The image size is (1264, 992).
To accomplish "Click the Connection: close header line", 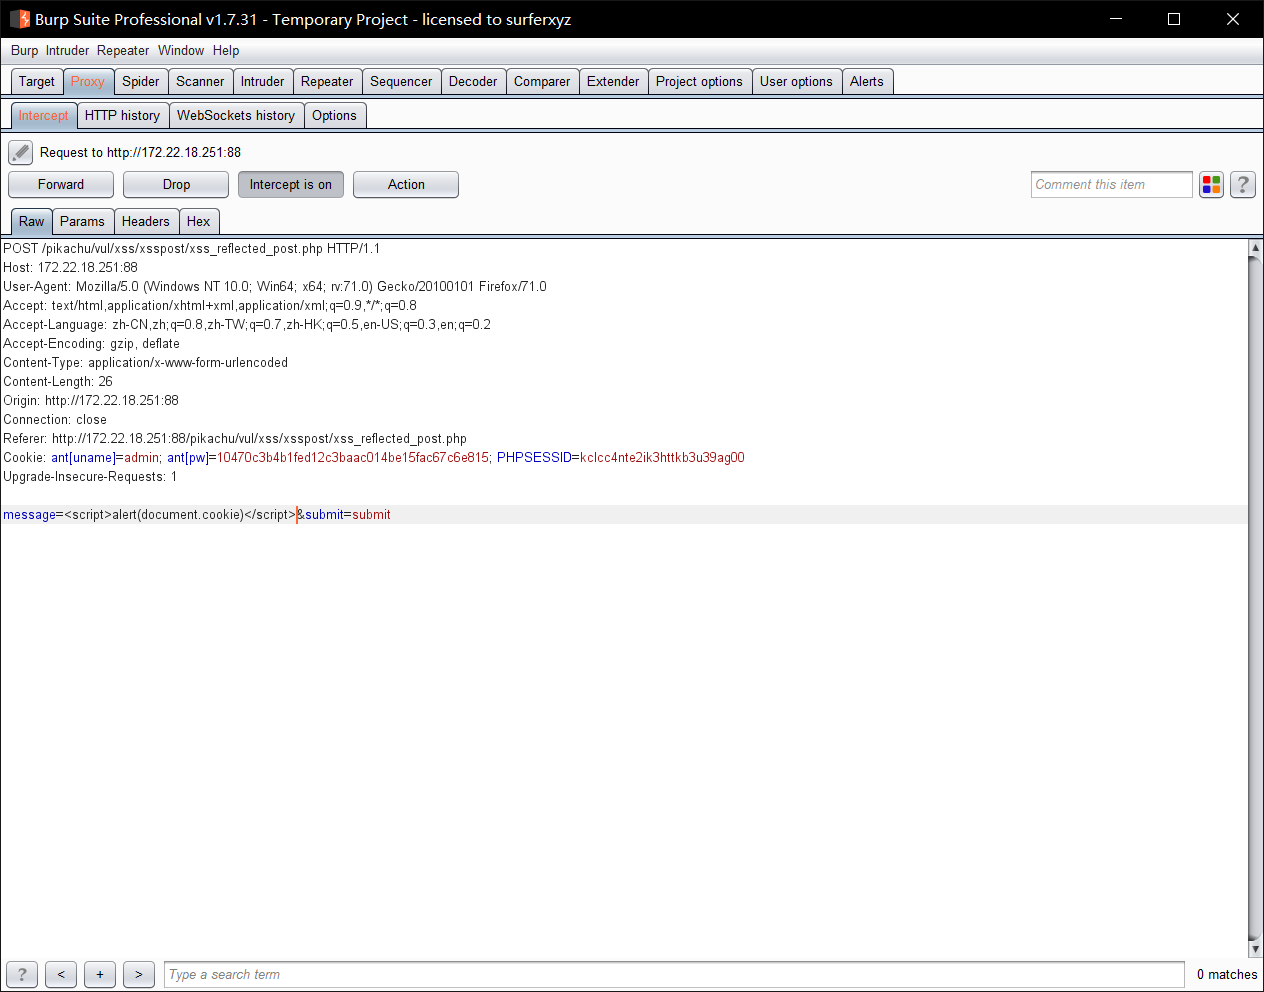I will point(55,419).
